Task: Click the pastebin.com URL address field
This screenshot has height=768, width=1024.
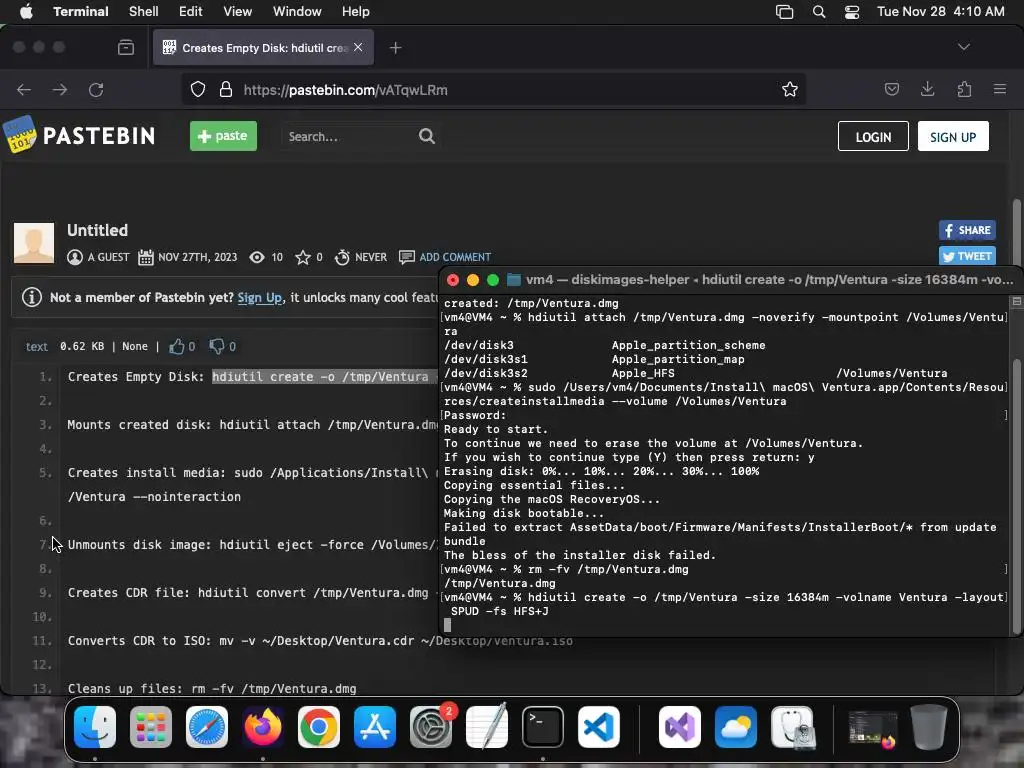Action: (494, 89)
